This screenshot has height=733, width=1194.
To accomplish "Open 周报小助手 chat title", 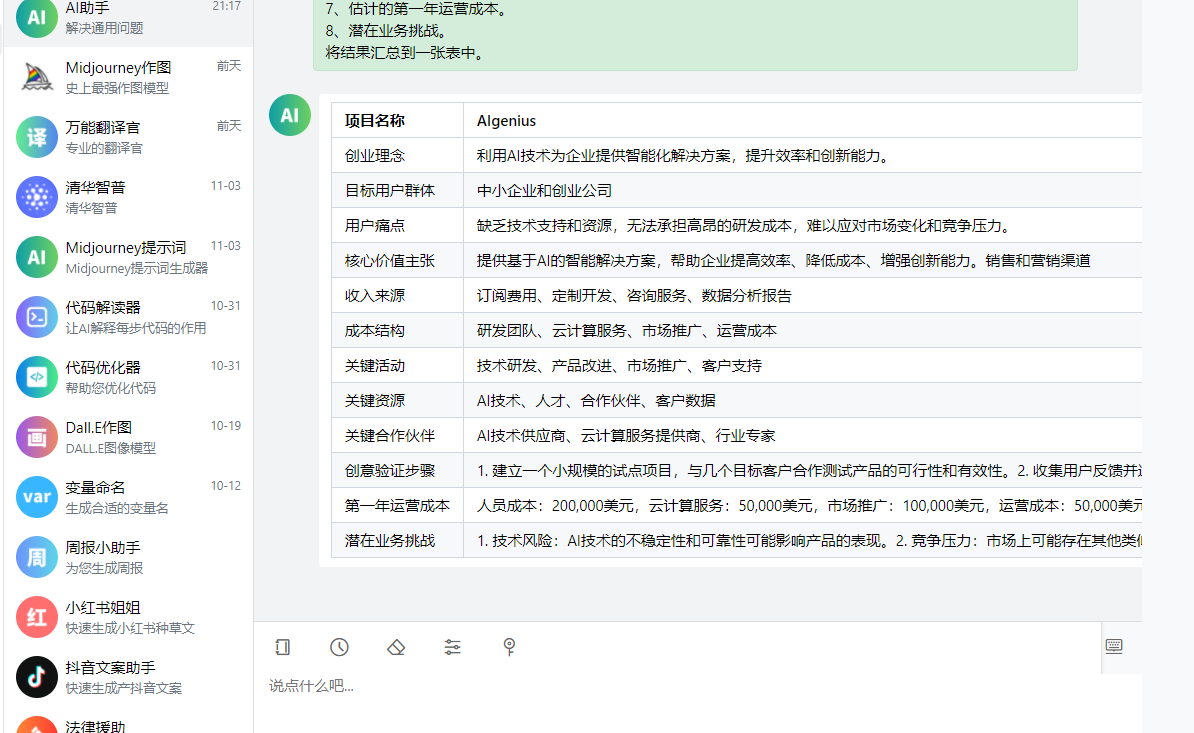I will pos(103,547).
